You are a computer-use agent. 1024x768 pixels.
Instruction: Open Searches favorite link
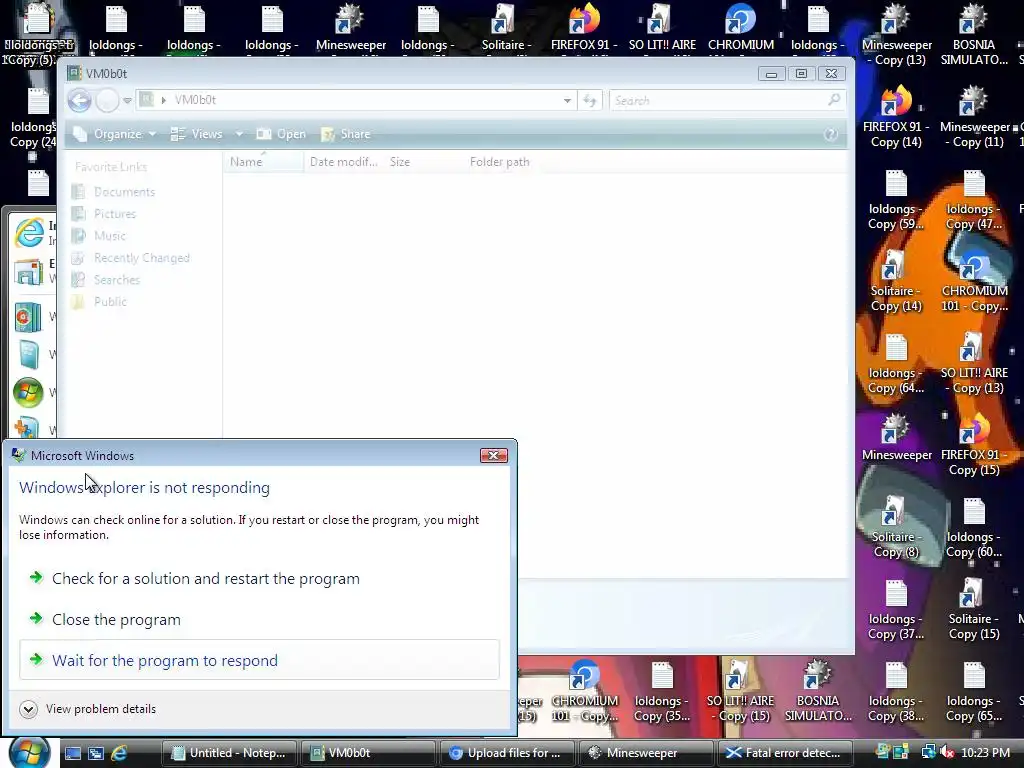click(x=106, y=280)
